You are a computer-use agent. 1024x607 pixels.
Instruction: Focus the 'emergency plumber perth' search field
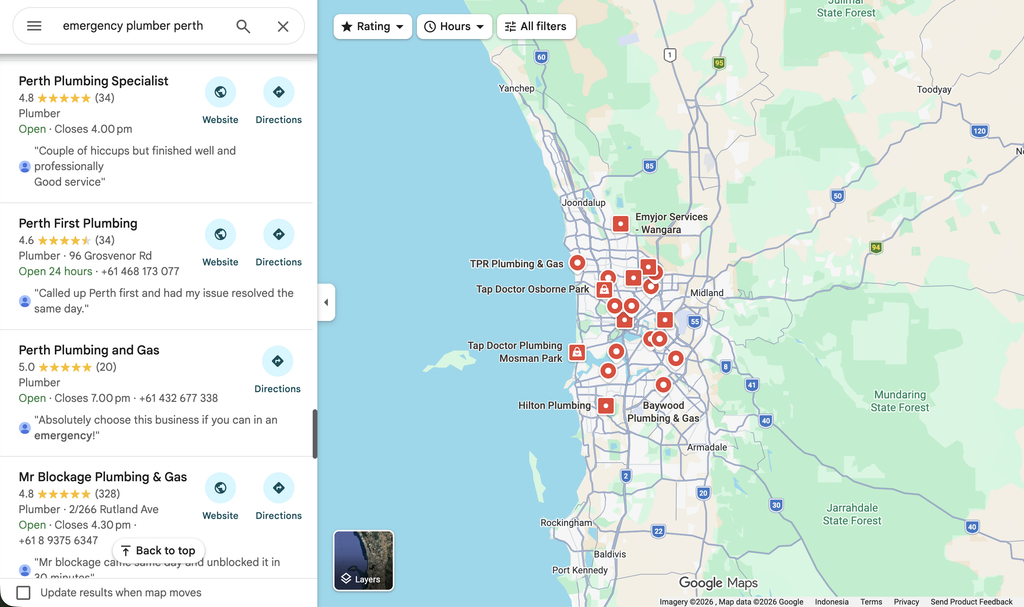[x=133, y=26]
